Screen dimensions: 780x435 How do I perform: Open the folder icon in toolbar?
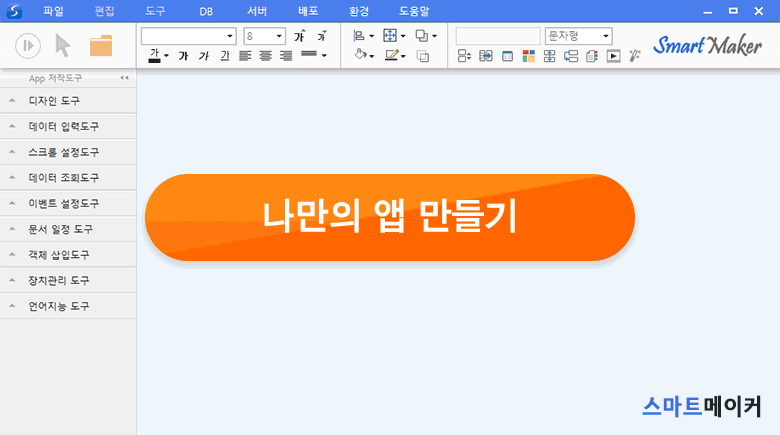point(101,45)
